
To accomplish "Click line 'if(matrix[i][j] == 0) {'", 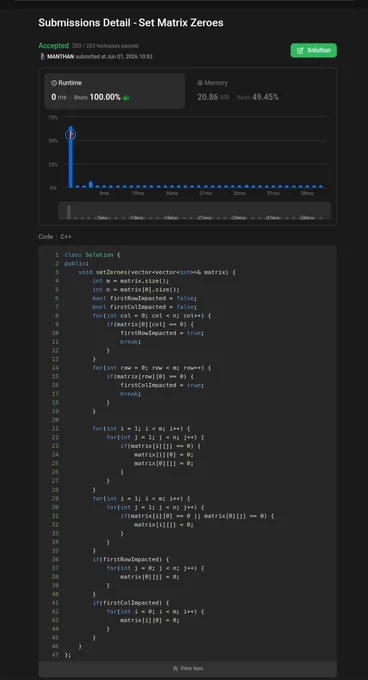I will click(x=160, y=446).
